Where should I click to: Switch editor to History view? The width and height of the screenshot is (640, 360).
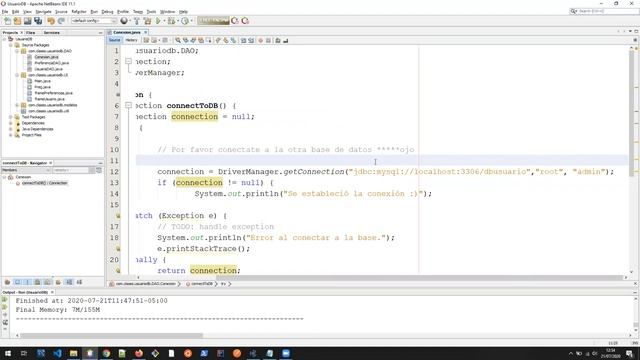tap(131, 40)
